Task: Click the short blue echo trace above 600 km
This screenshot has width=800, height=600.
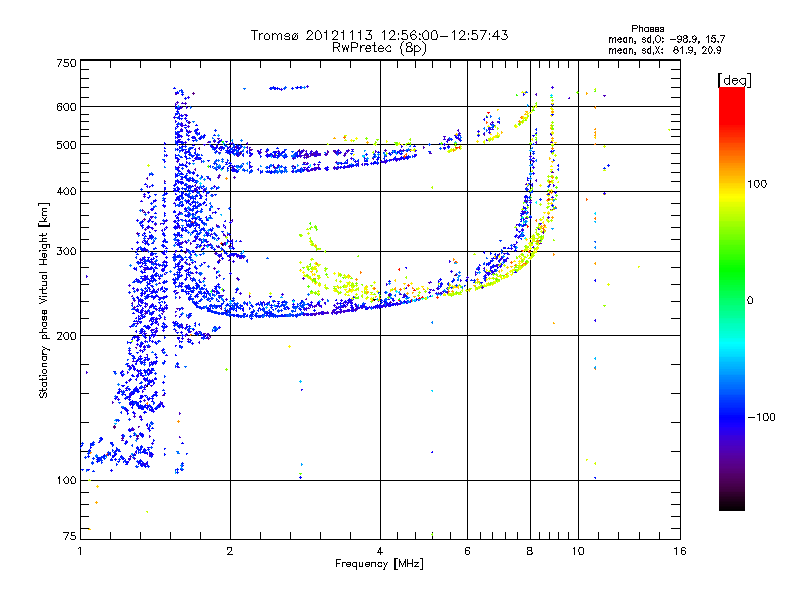Action: pyautogui.click(x=289, y=88)
